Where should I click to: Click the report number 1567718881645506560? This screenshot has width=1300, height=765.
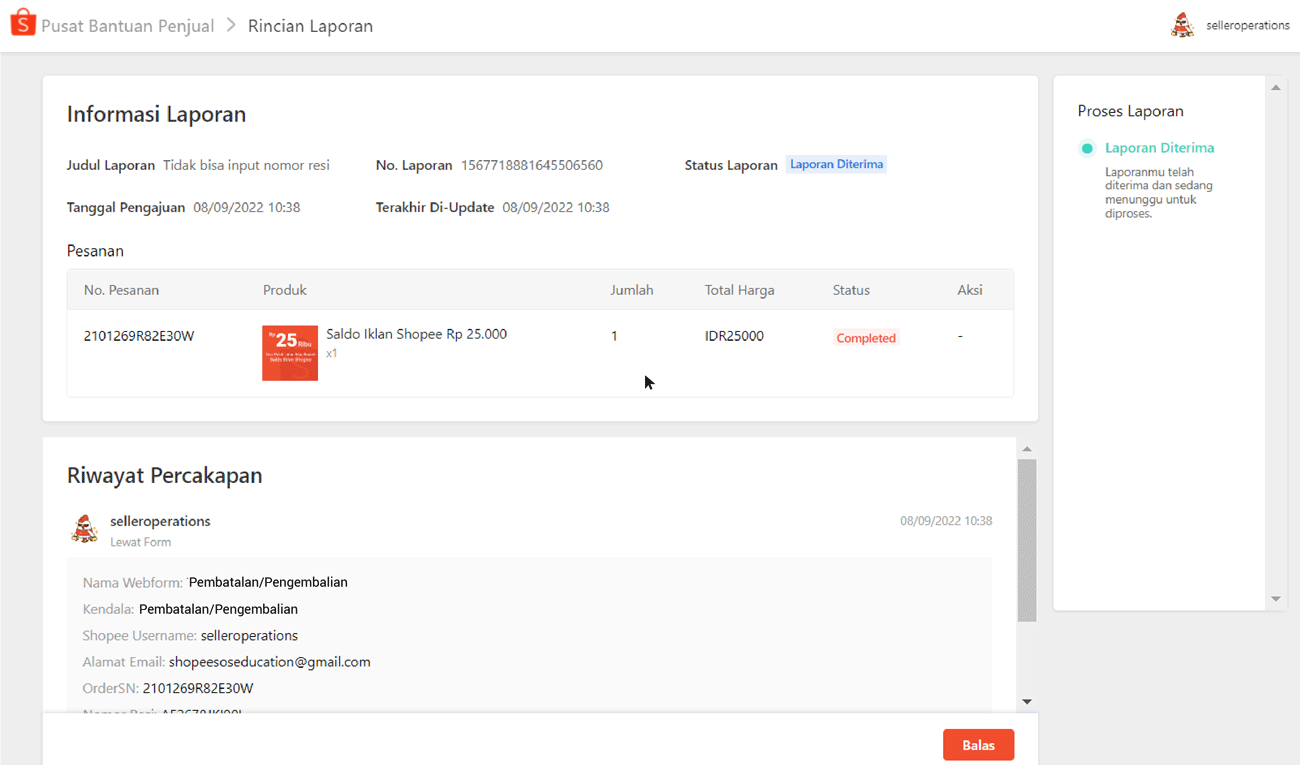pyautogui.click(x=531, y=165)
